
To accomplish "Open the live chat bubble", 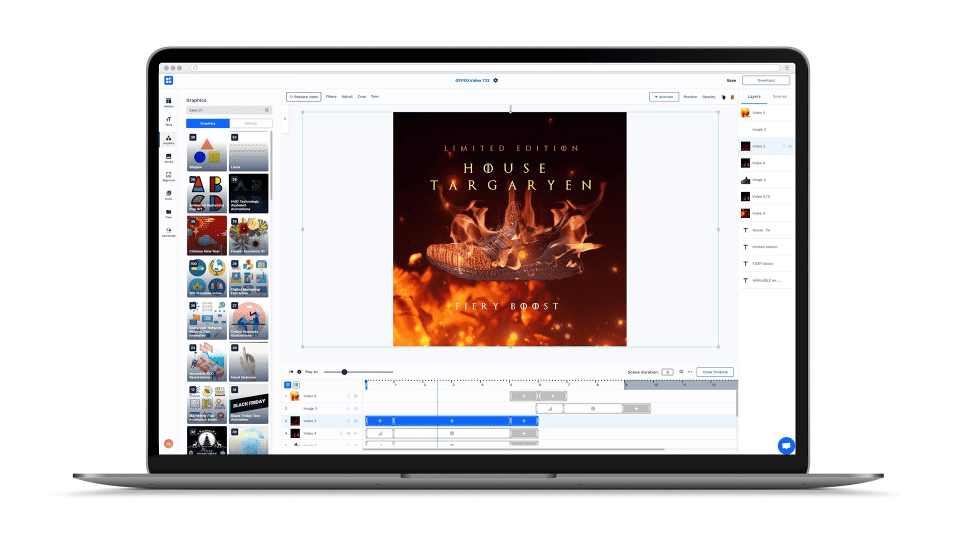I will click(786, 446).
